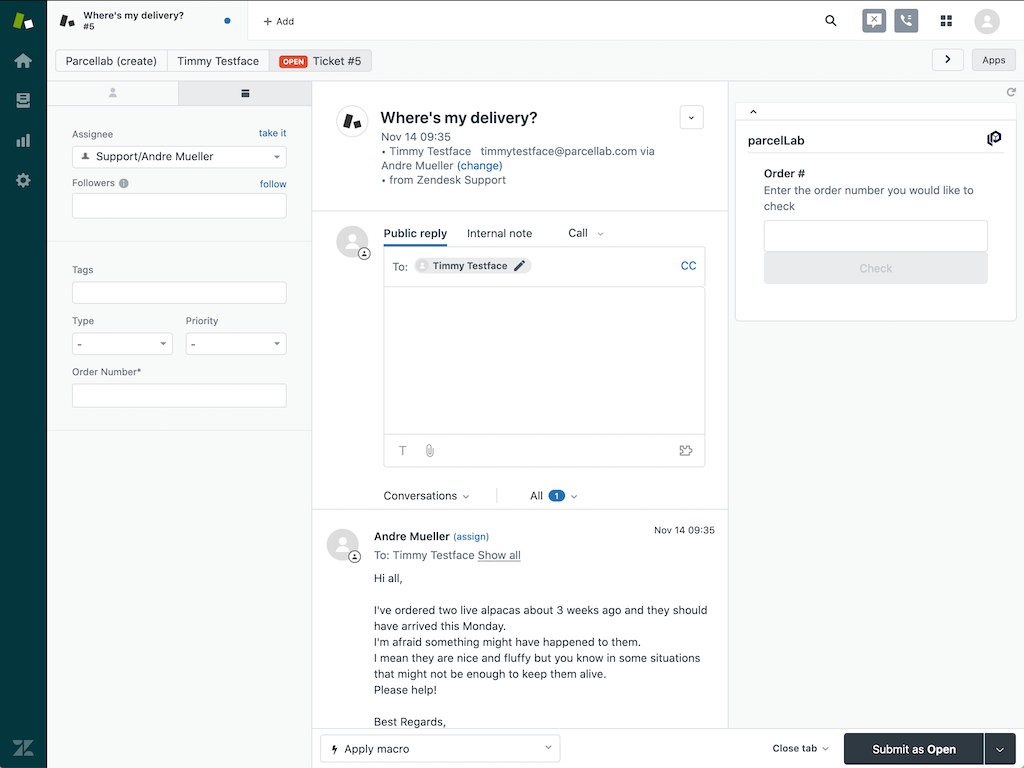The image size is (1024, 768).
Task: Open the Type dropdown
Action: pyautogui.click(x=122, y=344)
